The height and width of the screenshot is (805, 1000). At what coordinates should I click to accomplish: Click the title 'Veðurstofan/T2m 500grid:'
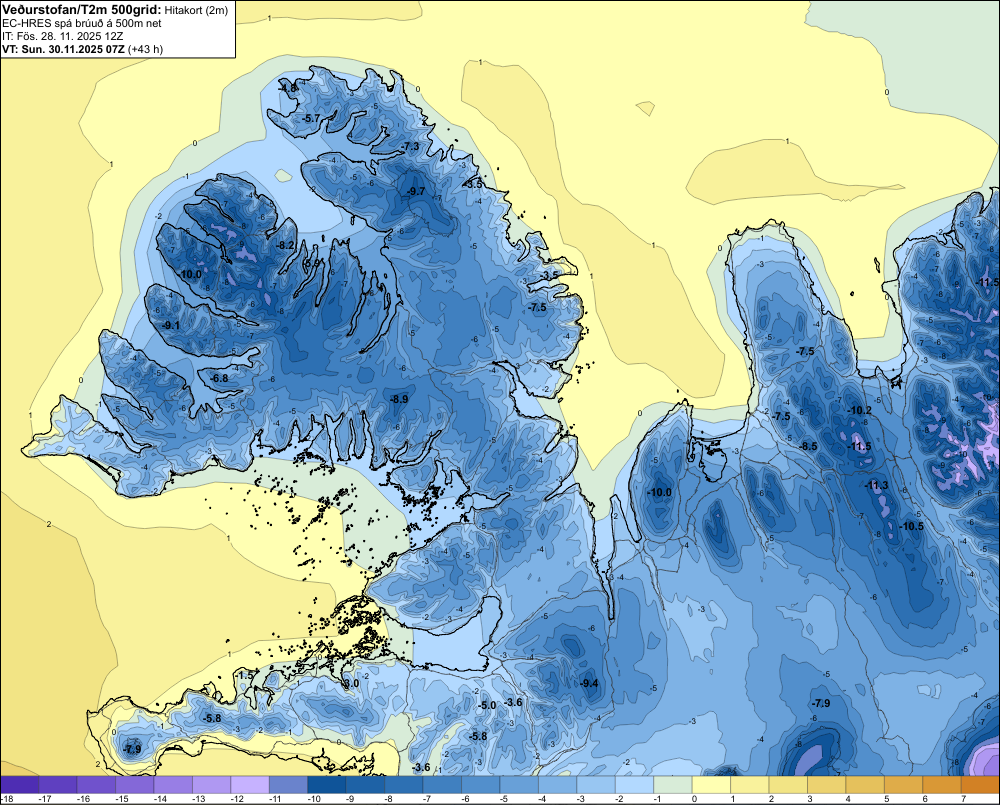(82, 10)
